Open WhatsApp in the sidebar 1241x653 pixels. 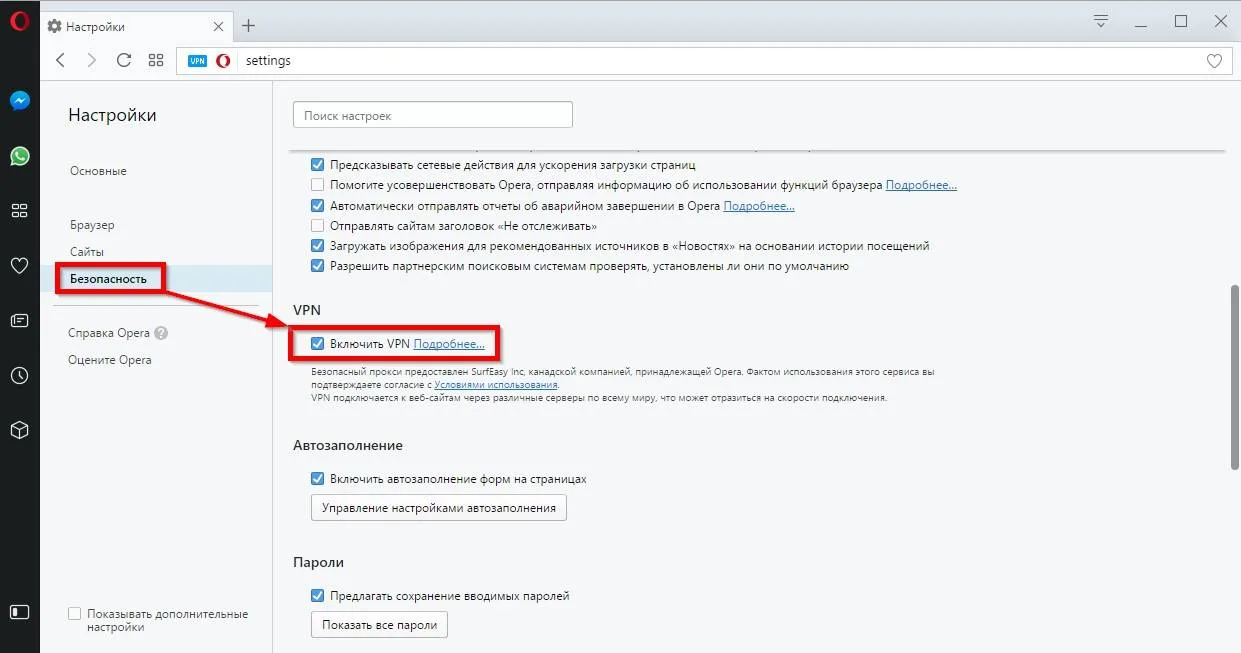(19, 156)
